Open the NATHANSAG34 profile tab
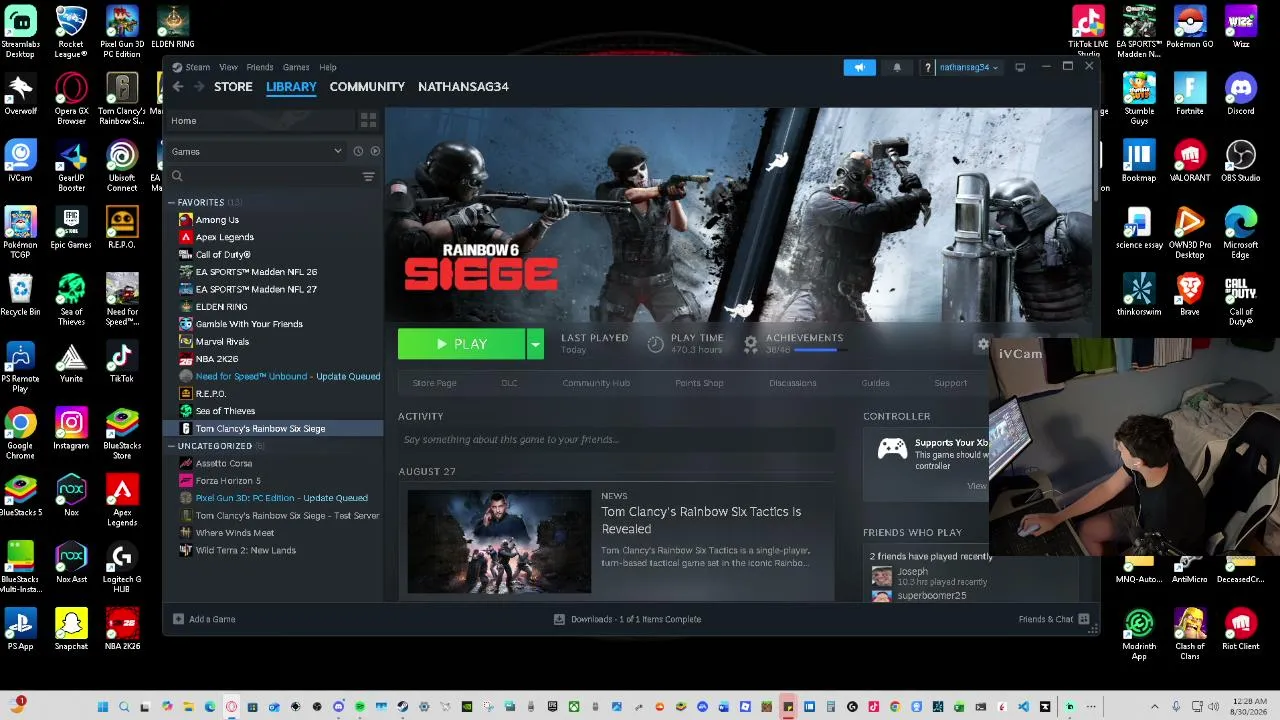 (x=463, y=87)
